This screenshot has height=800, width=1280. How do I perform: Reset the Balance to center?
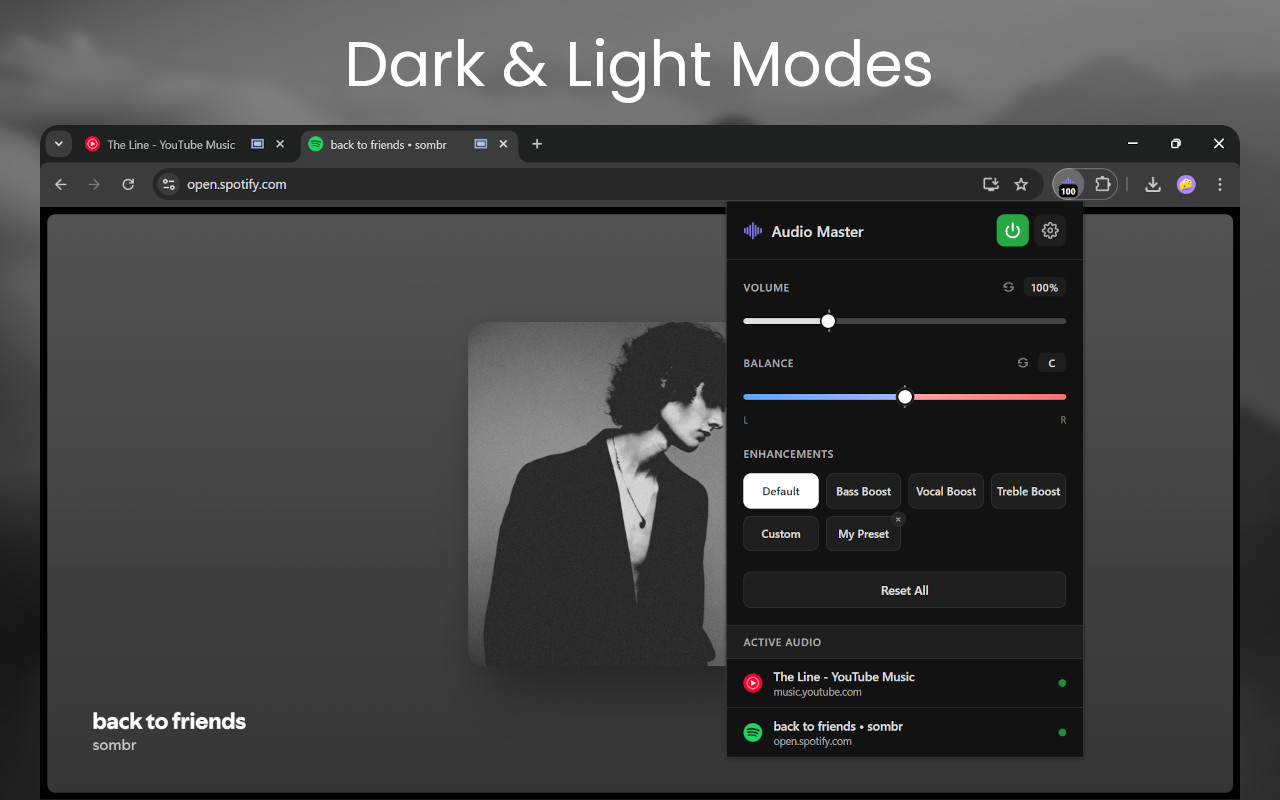click(1022, 363)
